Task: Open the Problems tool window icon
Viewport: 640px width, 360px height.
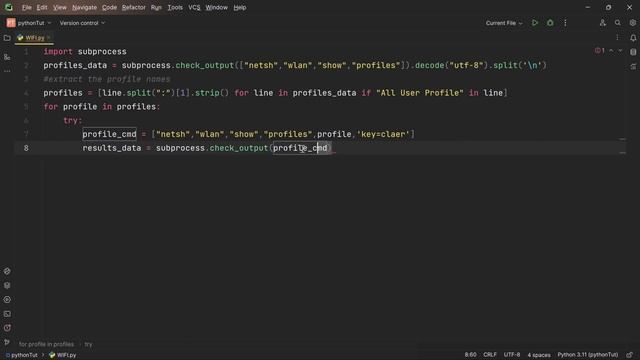Action: (7, 328)
